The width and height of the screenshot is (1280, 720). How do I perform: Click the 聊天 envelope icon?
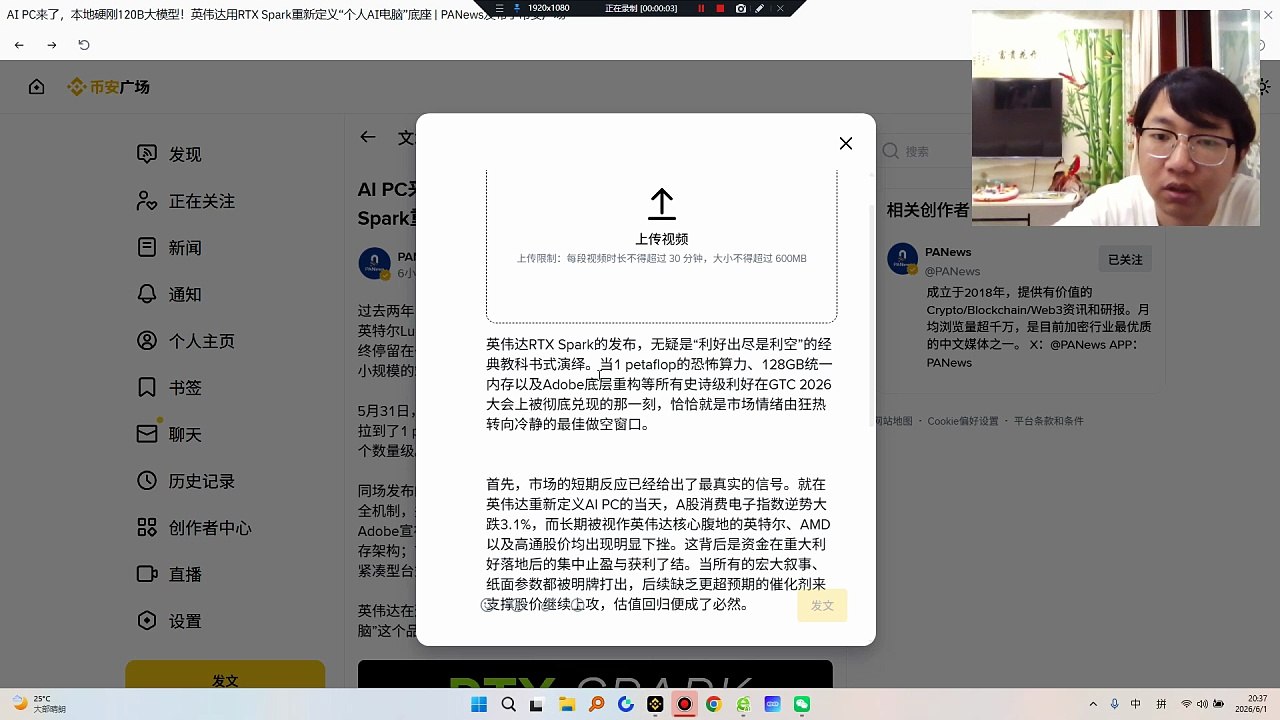tap(147, 434)
